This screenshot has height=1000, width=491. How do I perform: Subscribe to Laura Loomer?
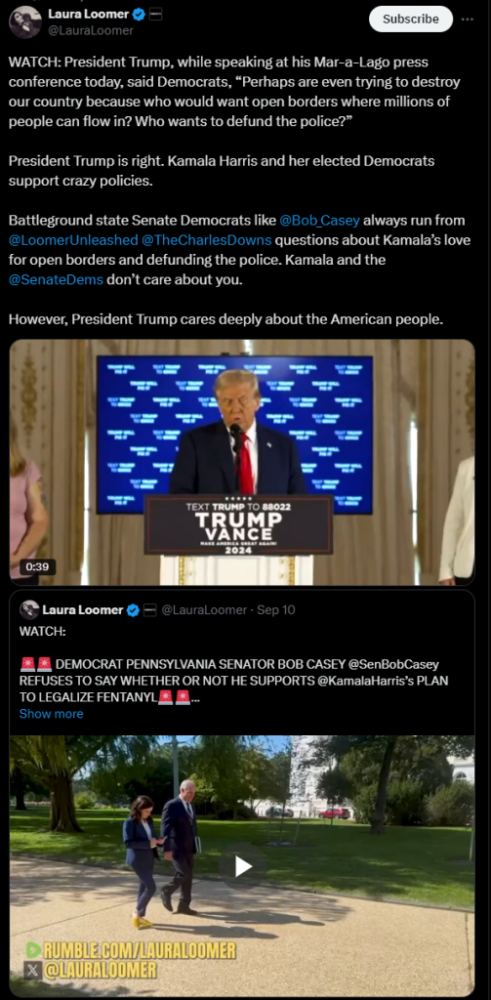point(411,19)
